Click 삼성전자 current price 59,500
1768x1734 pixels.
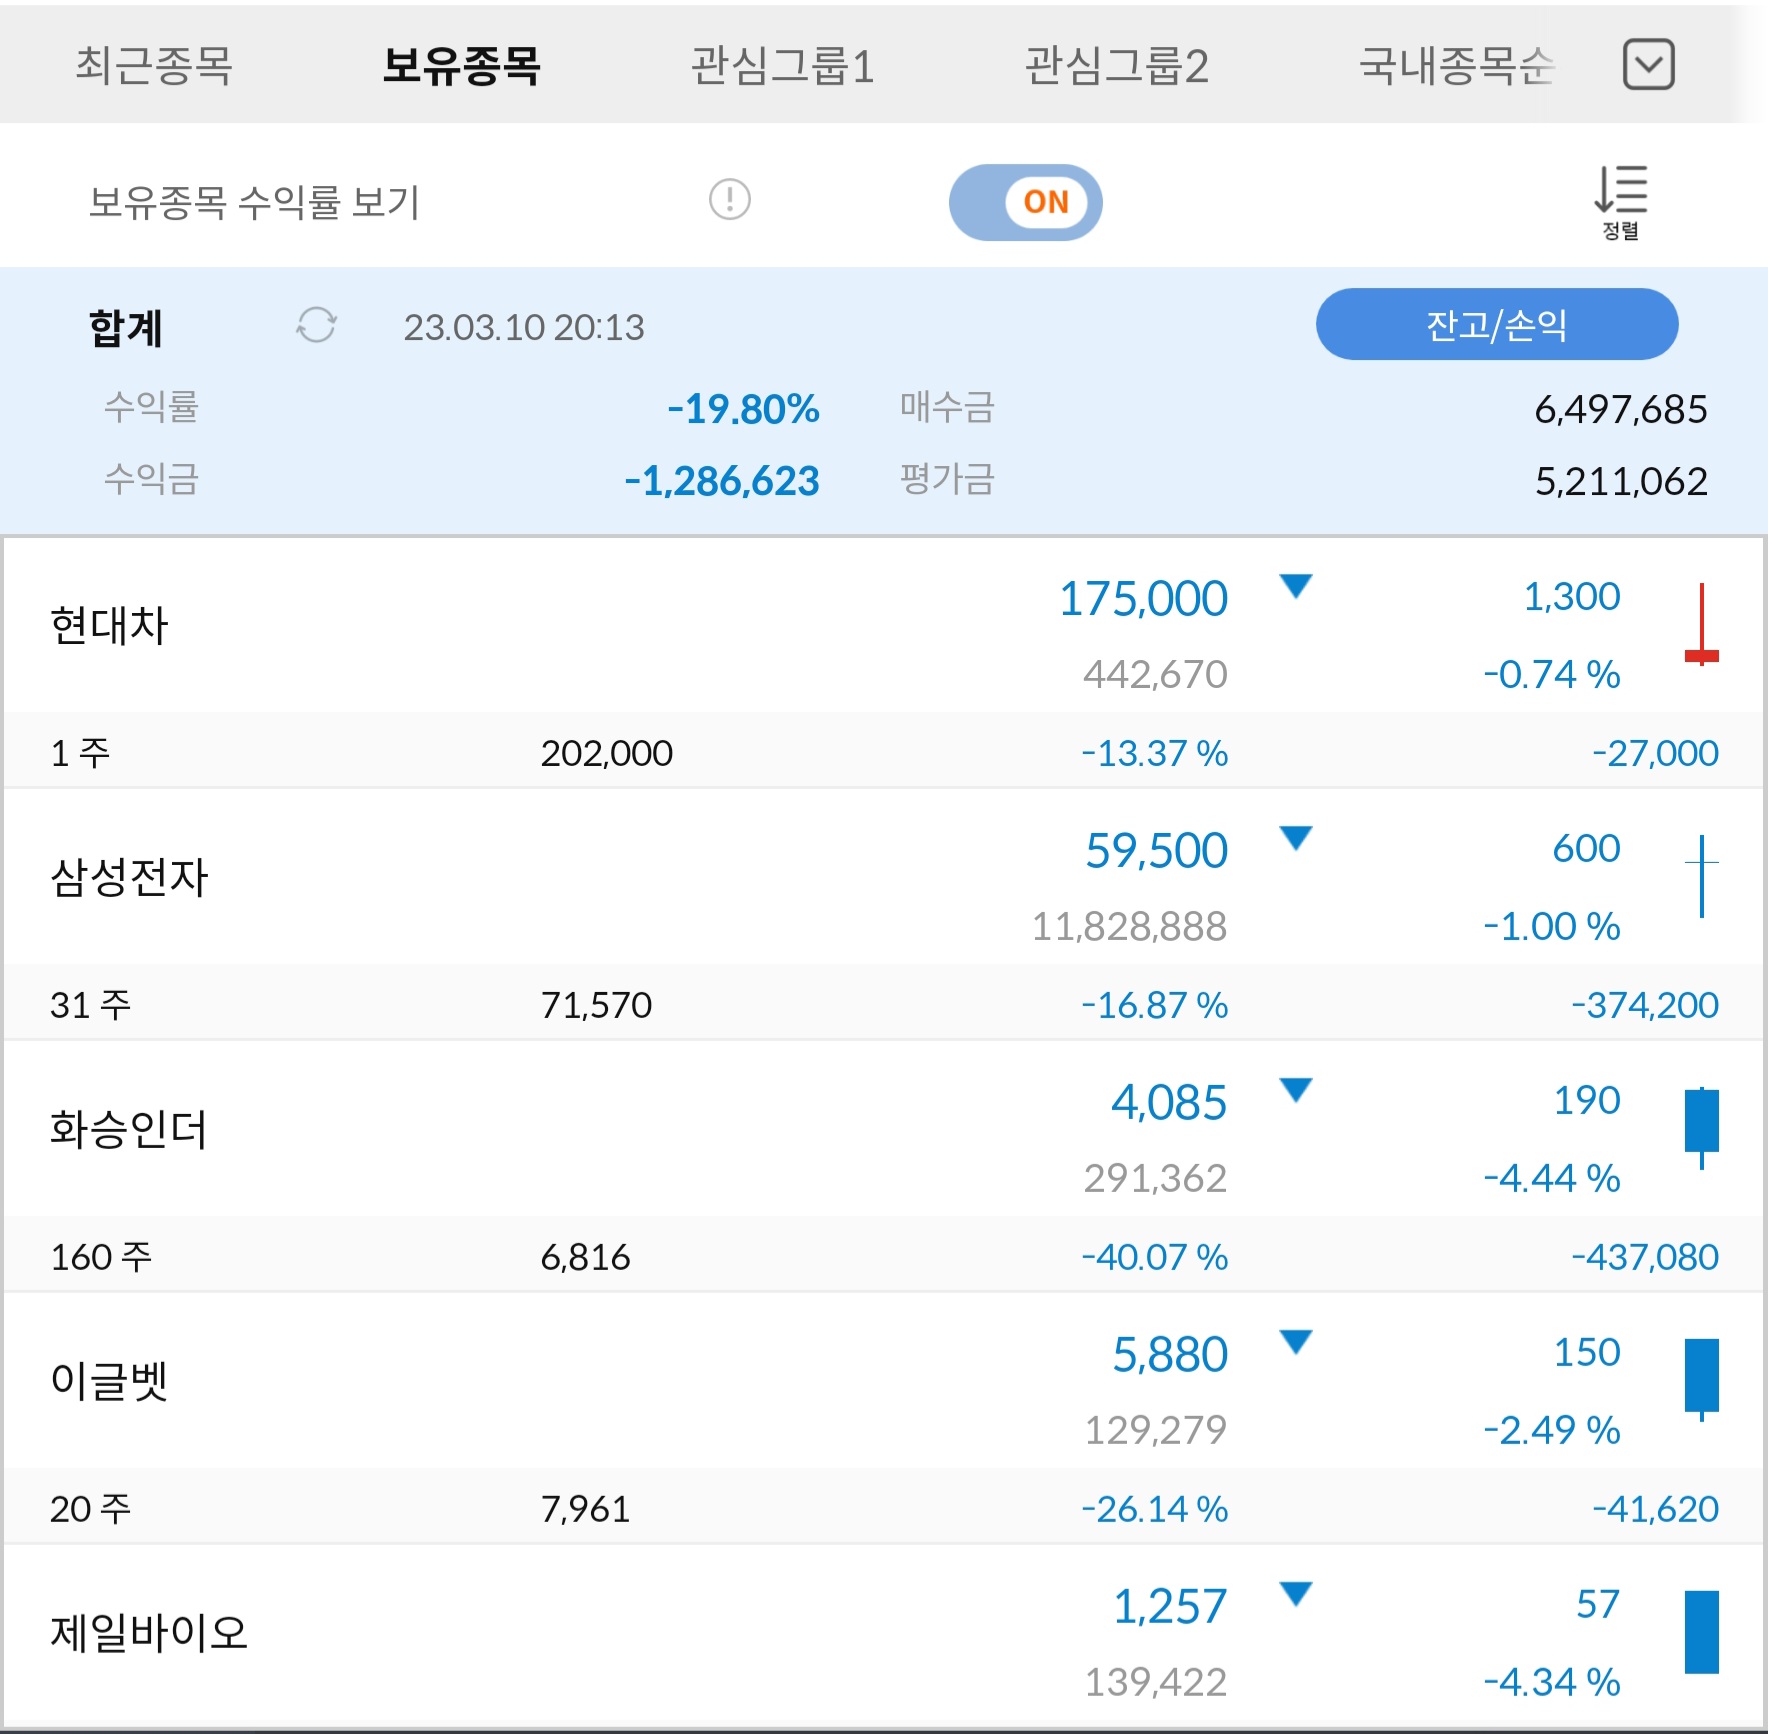[x=1156, y=851]
